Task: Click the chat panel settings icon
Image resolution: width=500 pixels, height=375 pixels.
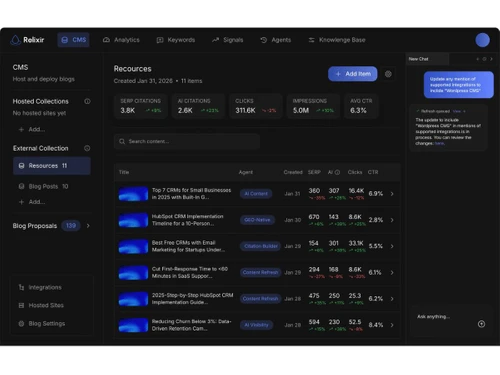Action: coord(484,59)
